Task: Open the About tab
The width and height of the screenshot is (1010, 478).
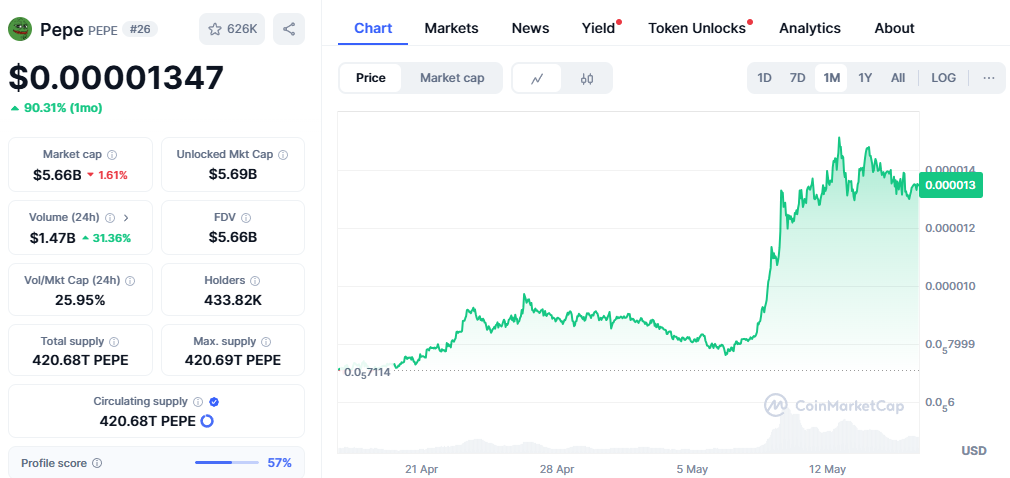Action: click(894, 28)
